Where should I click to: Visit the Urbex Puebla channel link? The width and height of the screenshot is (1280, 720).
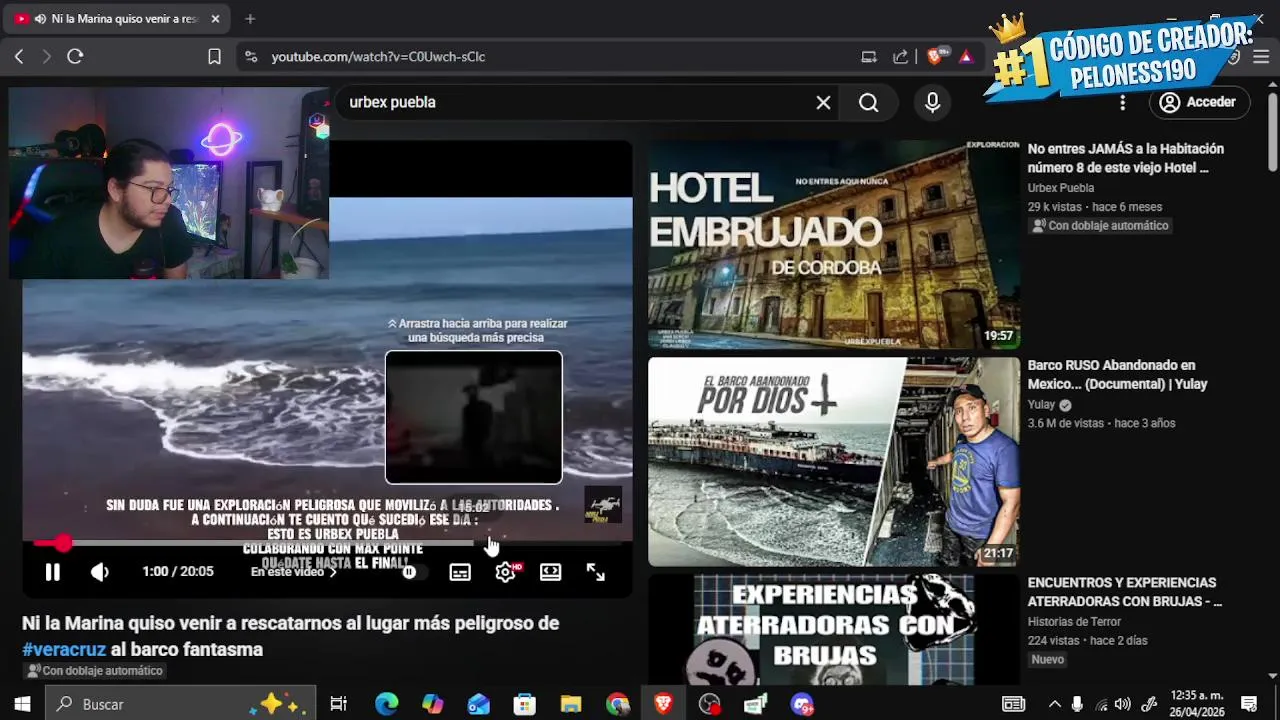pos(1061,188)
